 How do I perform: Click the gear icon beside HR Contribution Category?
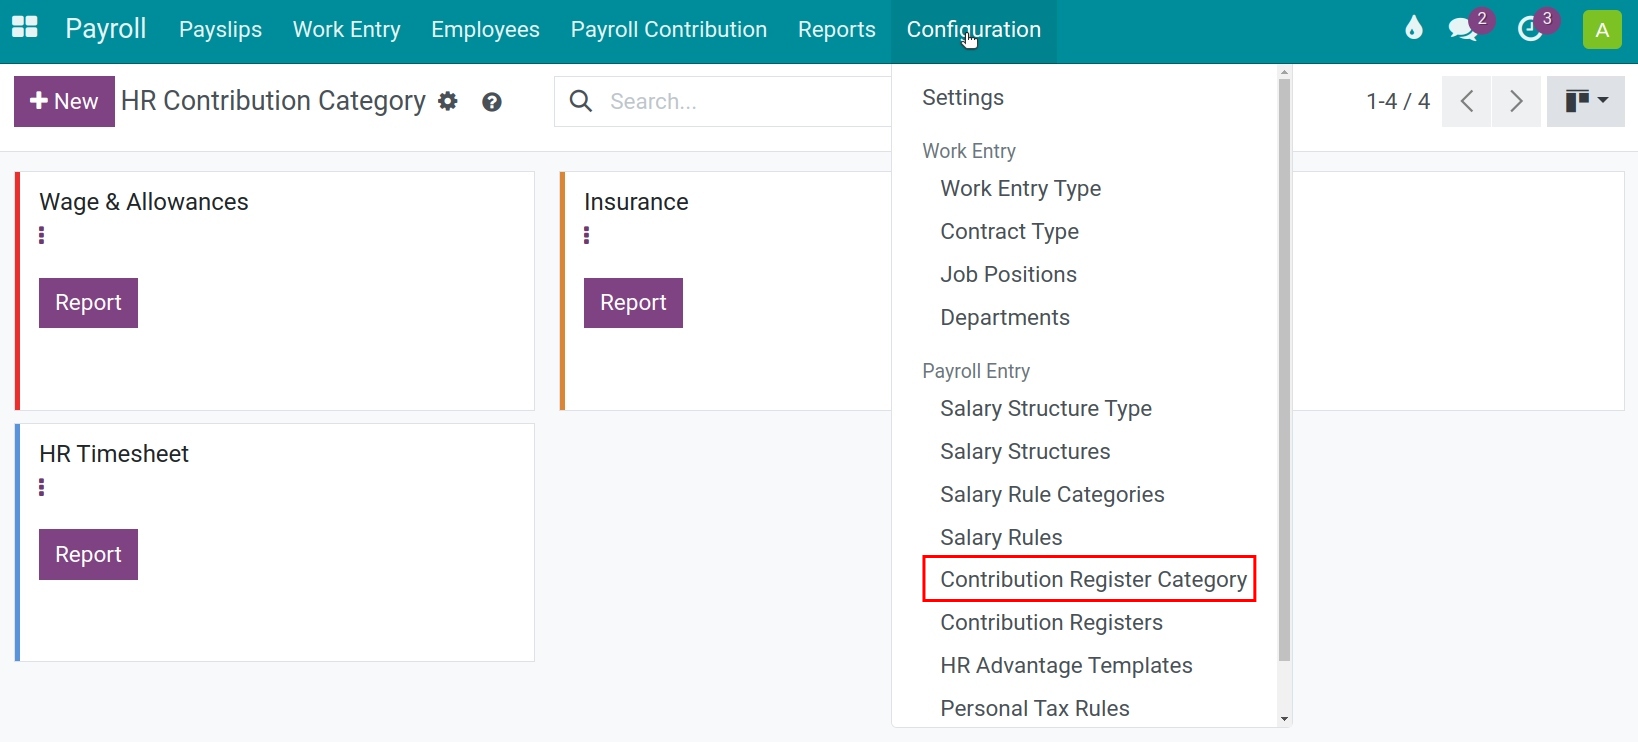point(448,101)
